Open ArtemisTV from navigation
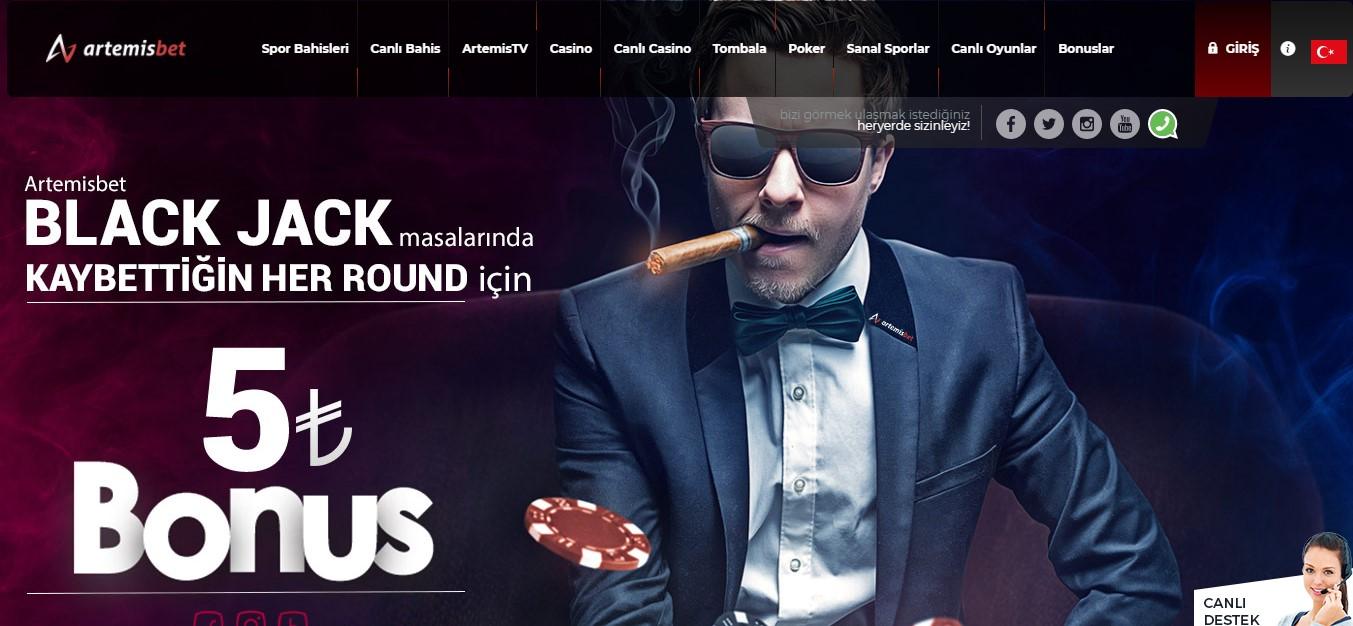The width and height of the screenshot is (1353, 626). pyautogui.click(x=495, y=48)
